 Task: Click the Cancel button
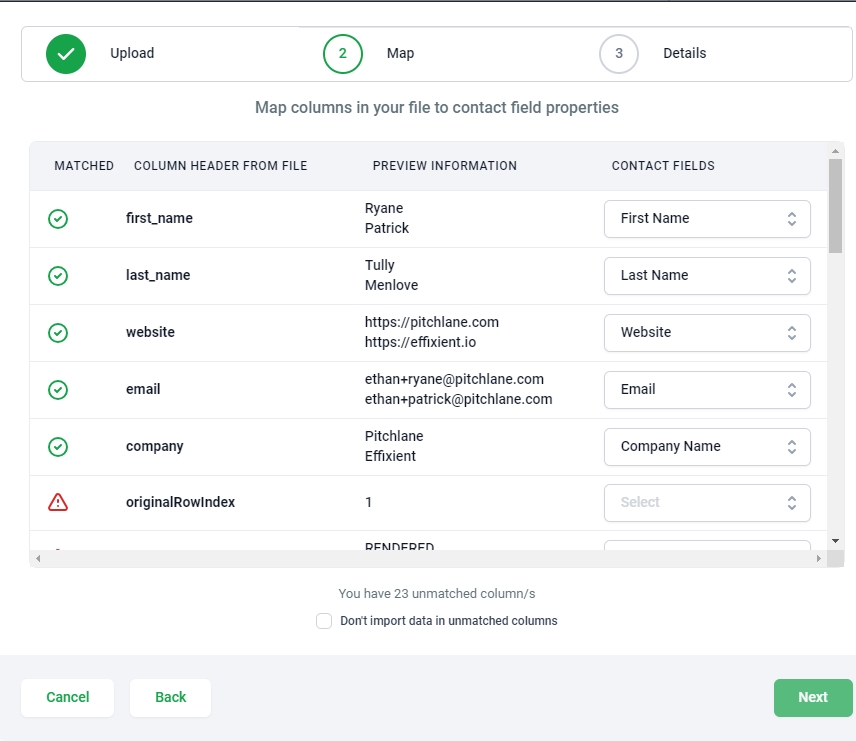(x=68, y=698)
